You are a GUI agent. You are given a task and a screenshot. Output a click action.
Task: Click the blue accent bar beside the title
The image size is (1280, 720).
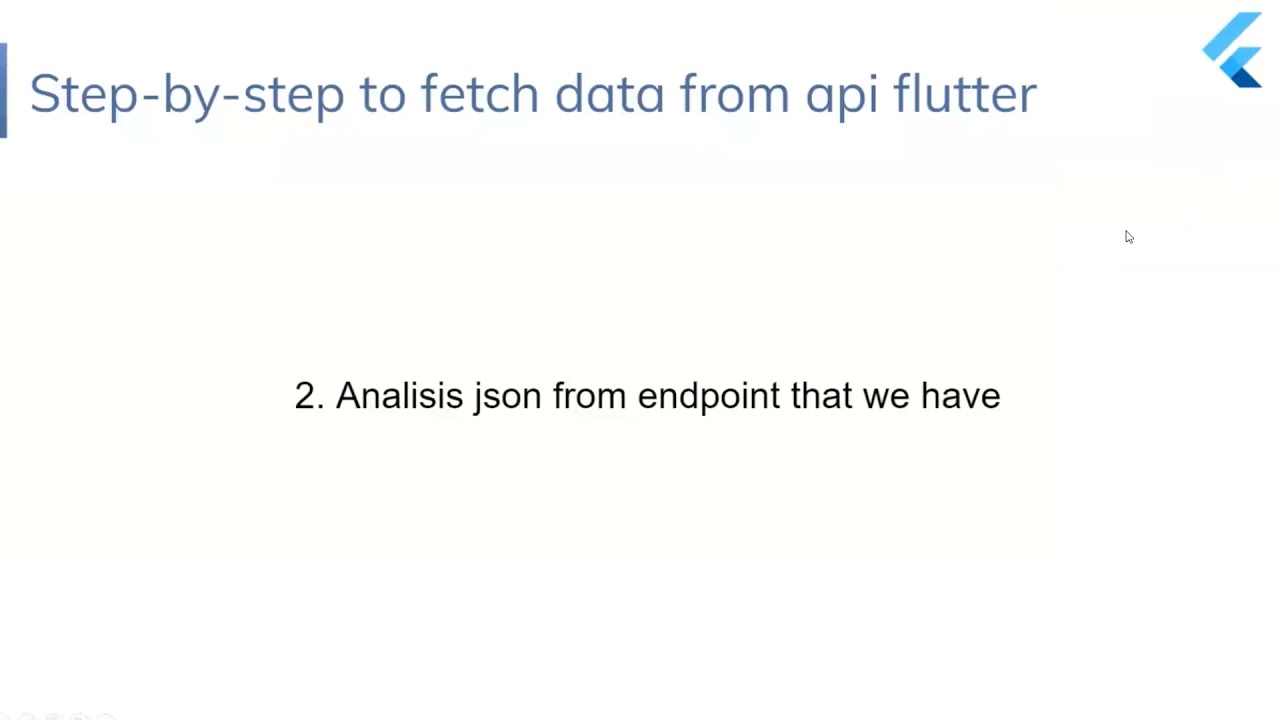pos(4,90)
